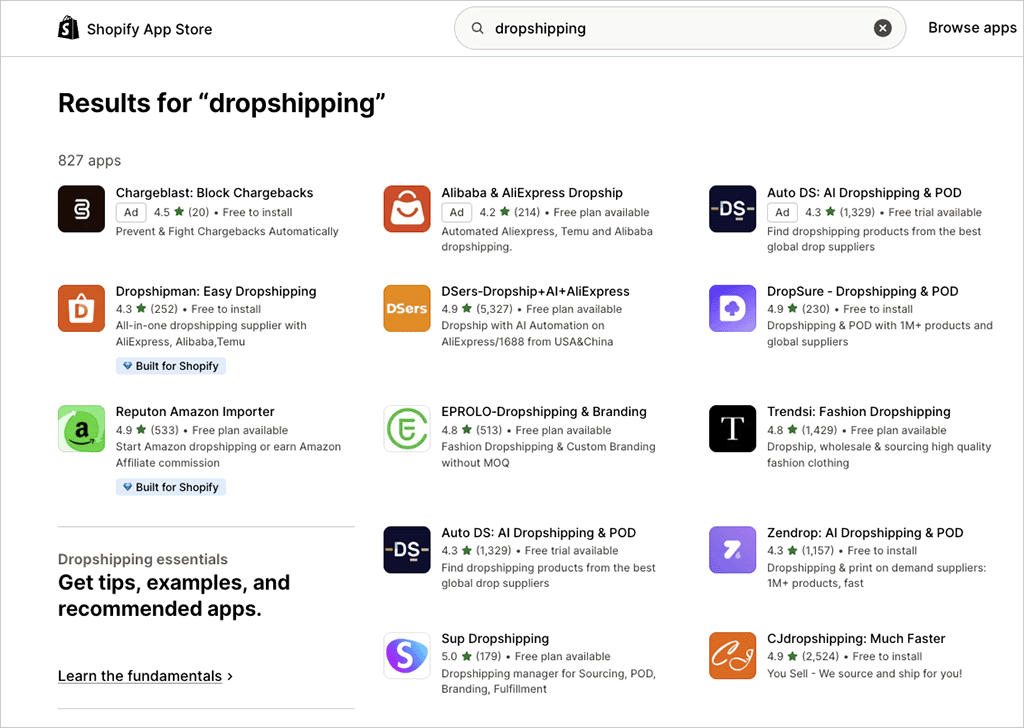
Task: Open Zendrop: AI Dropshipping & POD title
Action: (865, 533)
